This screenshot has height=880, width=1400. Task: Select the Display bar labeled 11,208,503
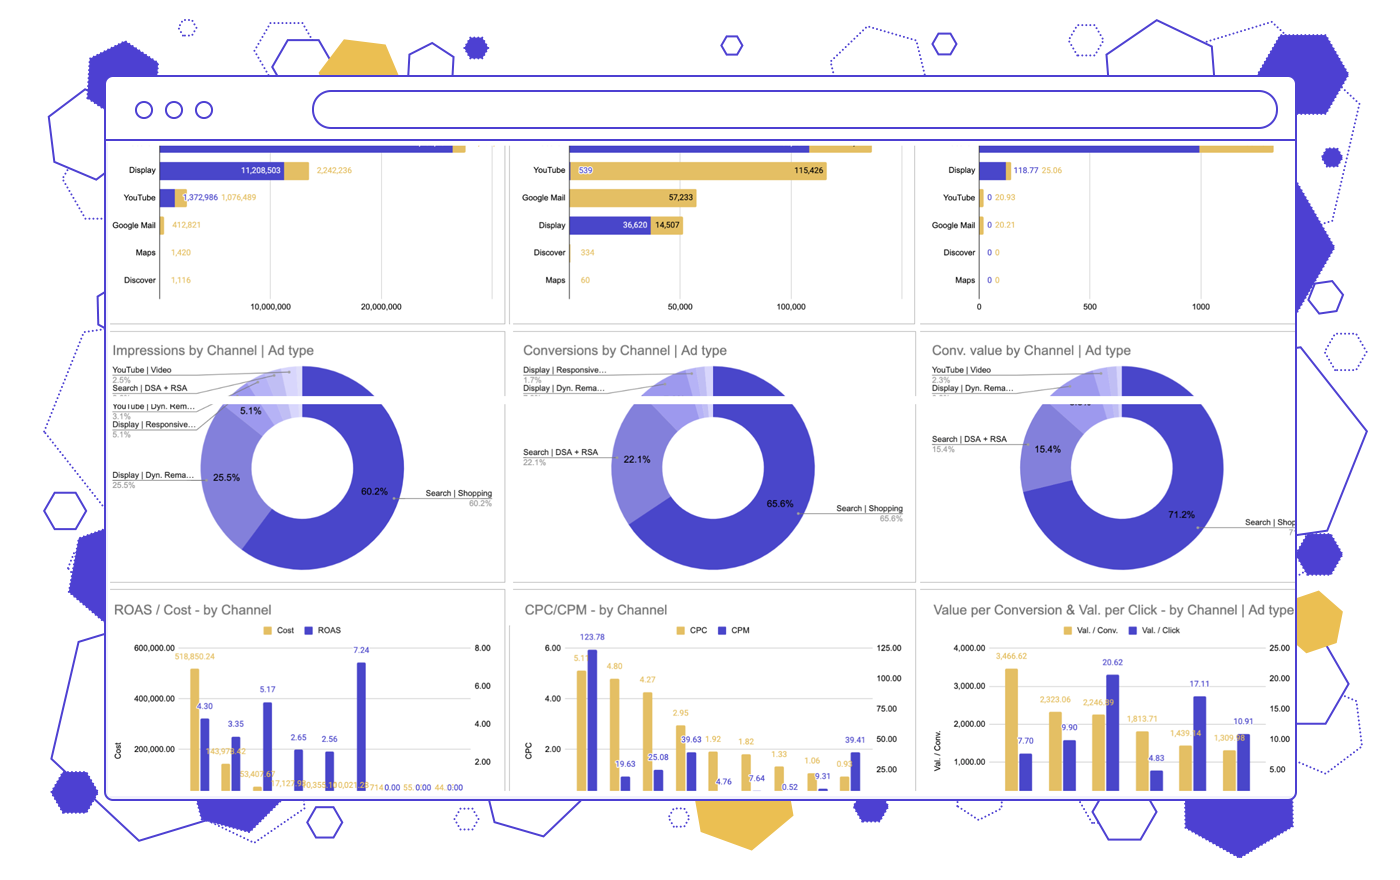coord(221,171)
